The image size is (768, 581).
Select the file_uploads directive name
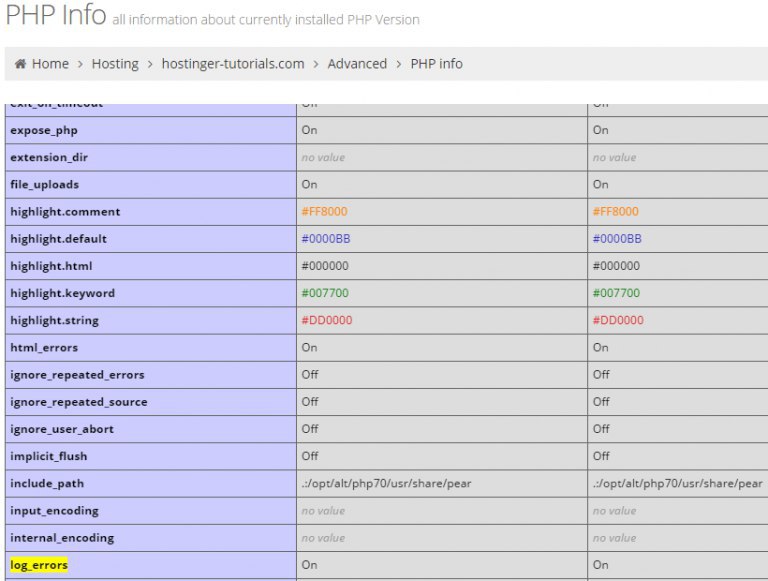pyautogui.click(x=45, y=185)
